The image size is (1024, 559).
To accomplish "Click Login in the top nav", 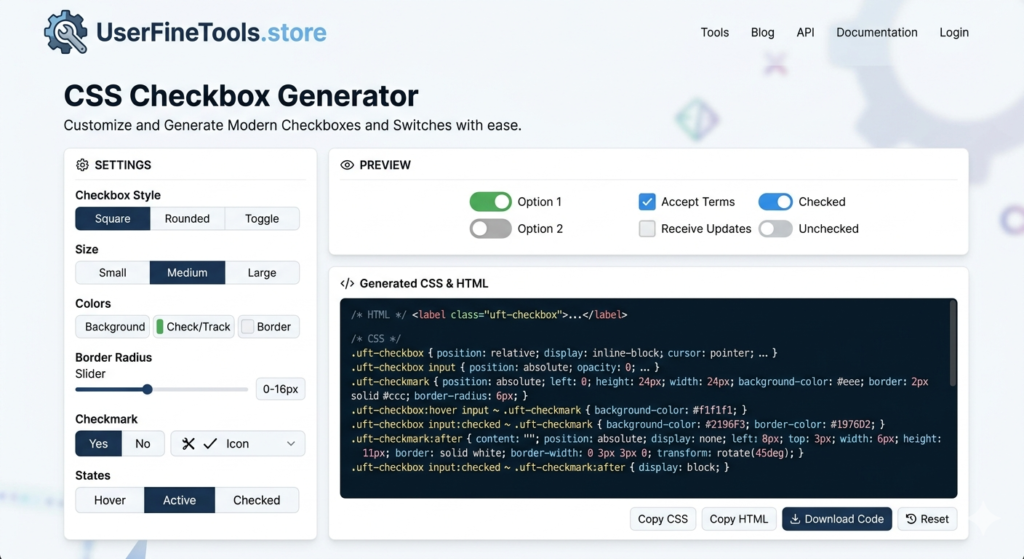I will click(x=953, y=33).
